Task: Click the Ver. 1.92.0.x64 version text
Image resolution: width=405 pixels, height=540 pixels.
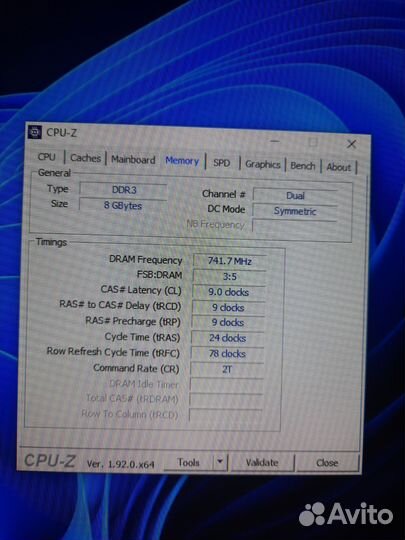Action: click(x=121, y=464)
